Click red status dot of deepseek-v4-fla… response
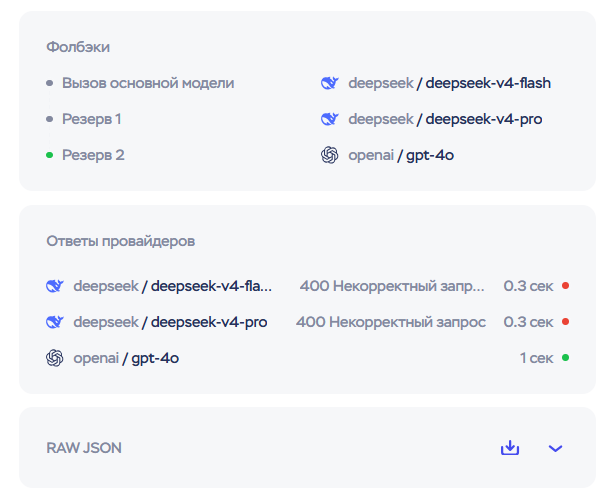 tap(565, 285)
